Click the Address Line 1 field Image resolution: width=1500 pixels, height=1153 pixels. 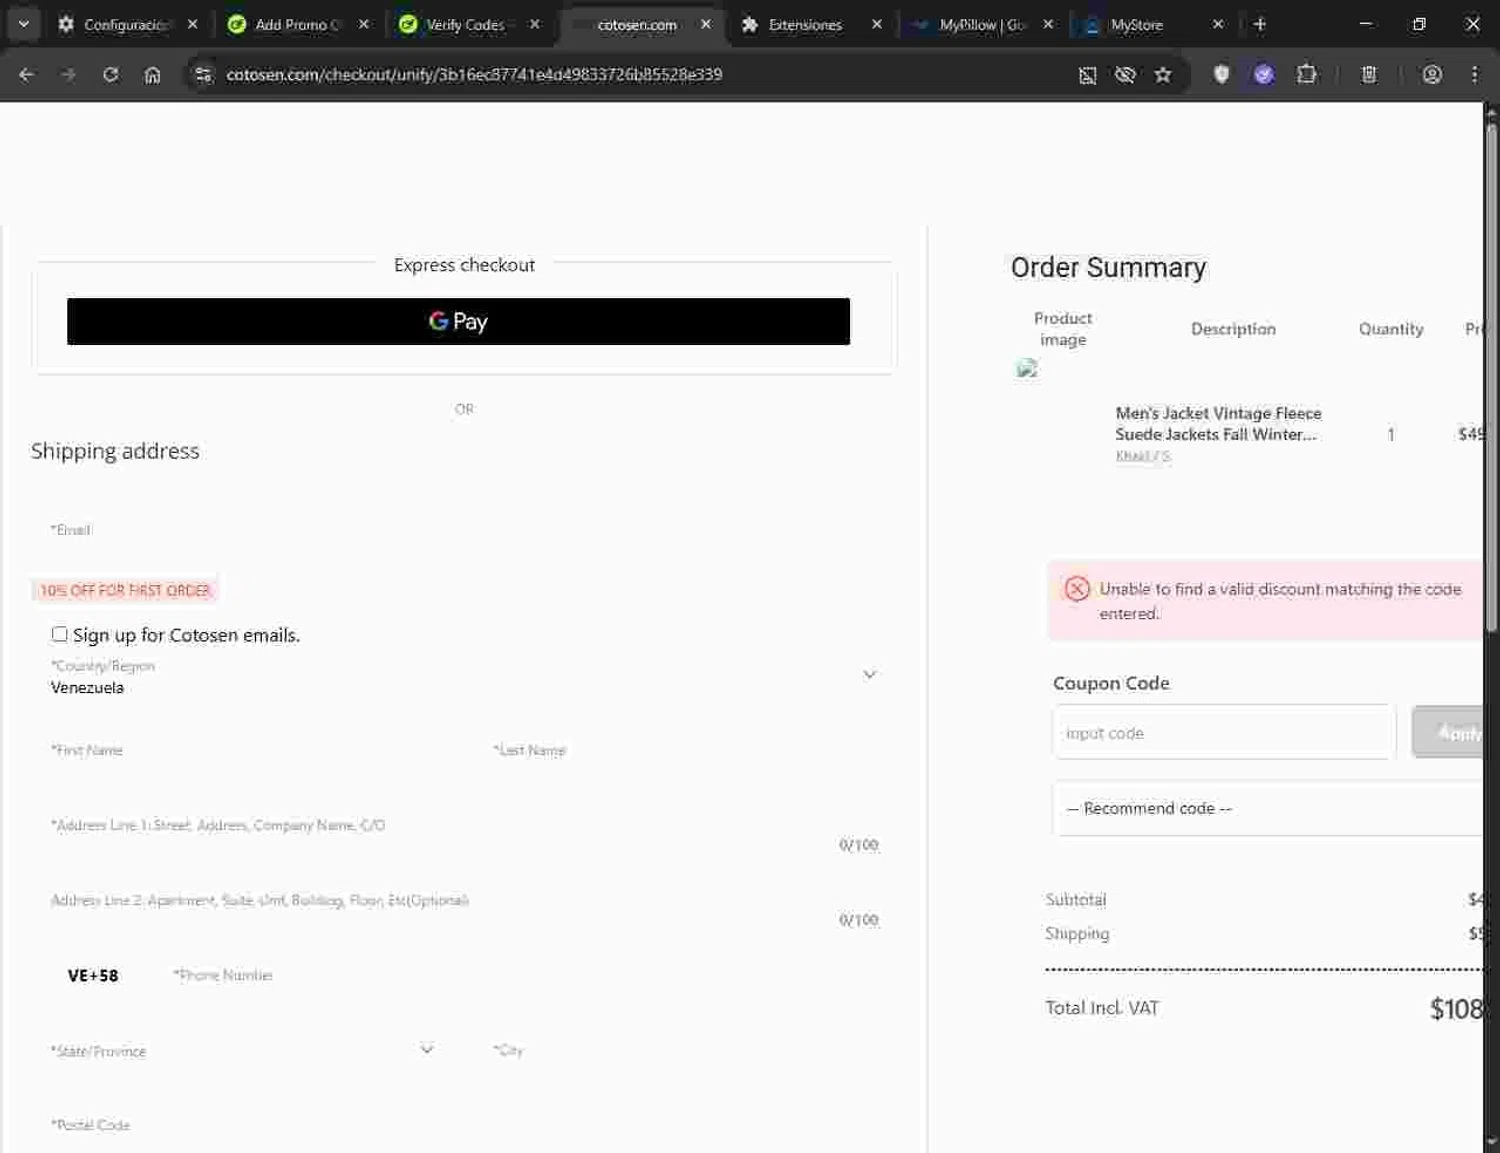[464, 826]
